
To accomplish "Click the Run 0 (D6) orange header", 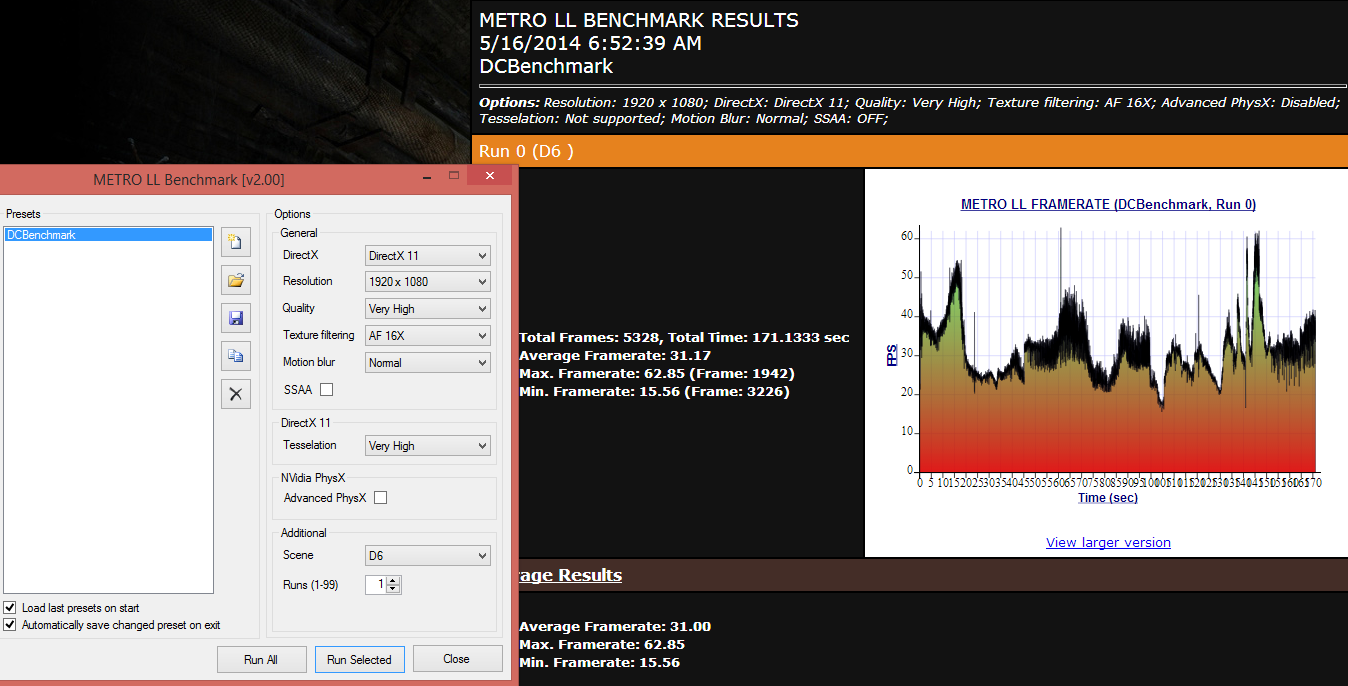I will pyautogui.click(x=909, y=151).
